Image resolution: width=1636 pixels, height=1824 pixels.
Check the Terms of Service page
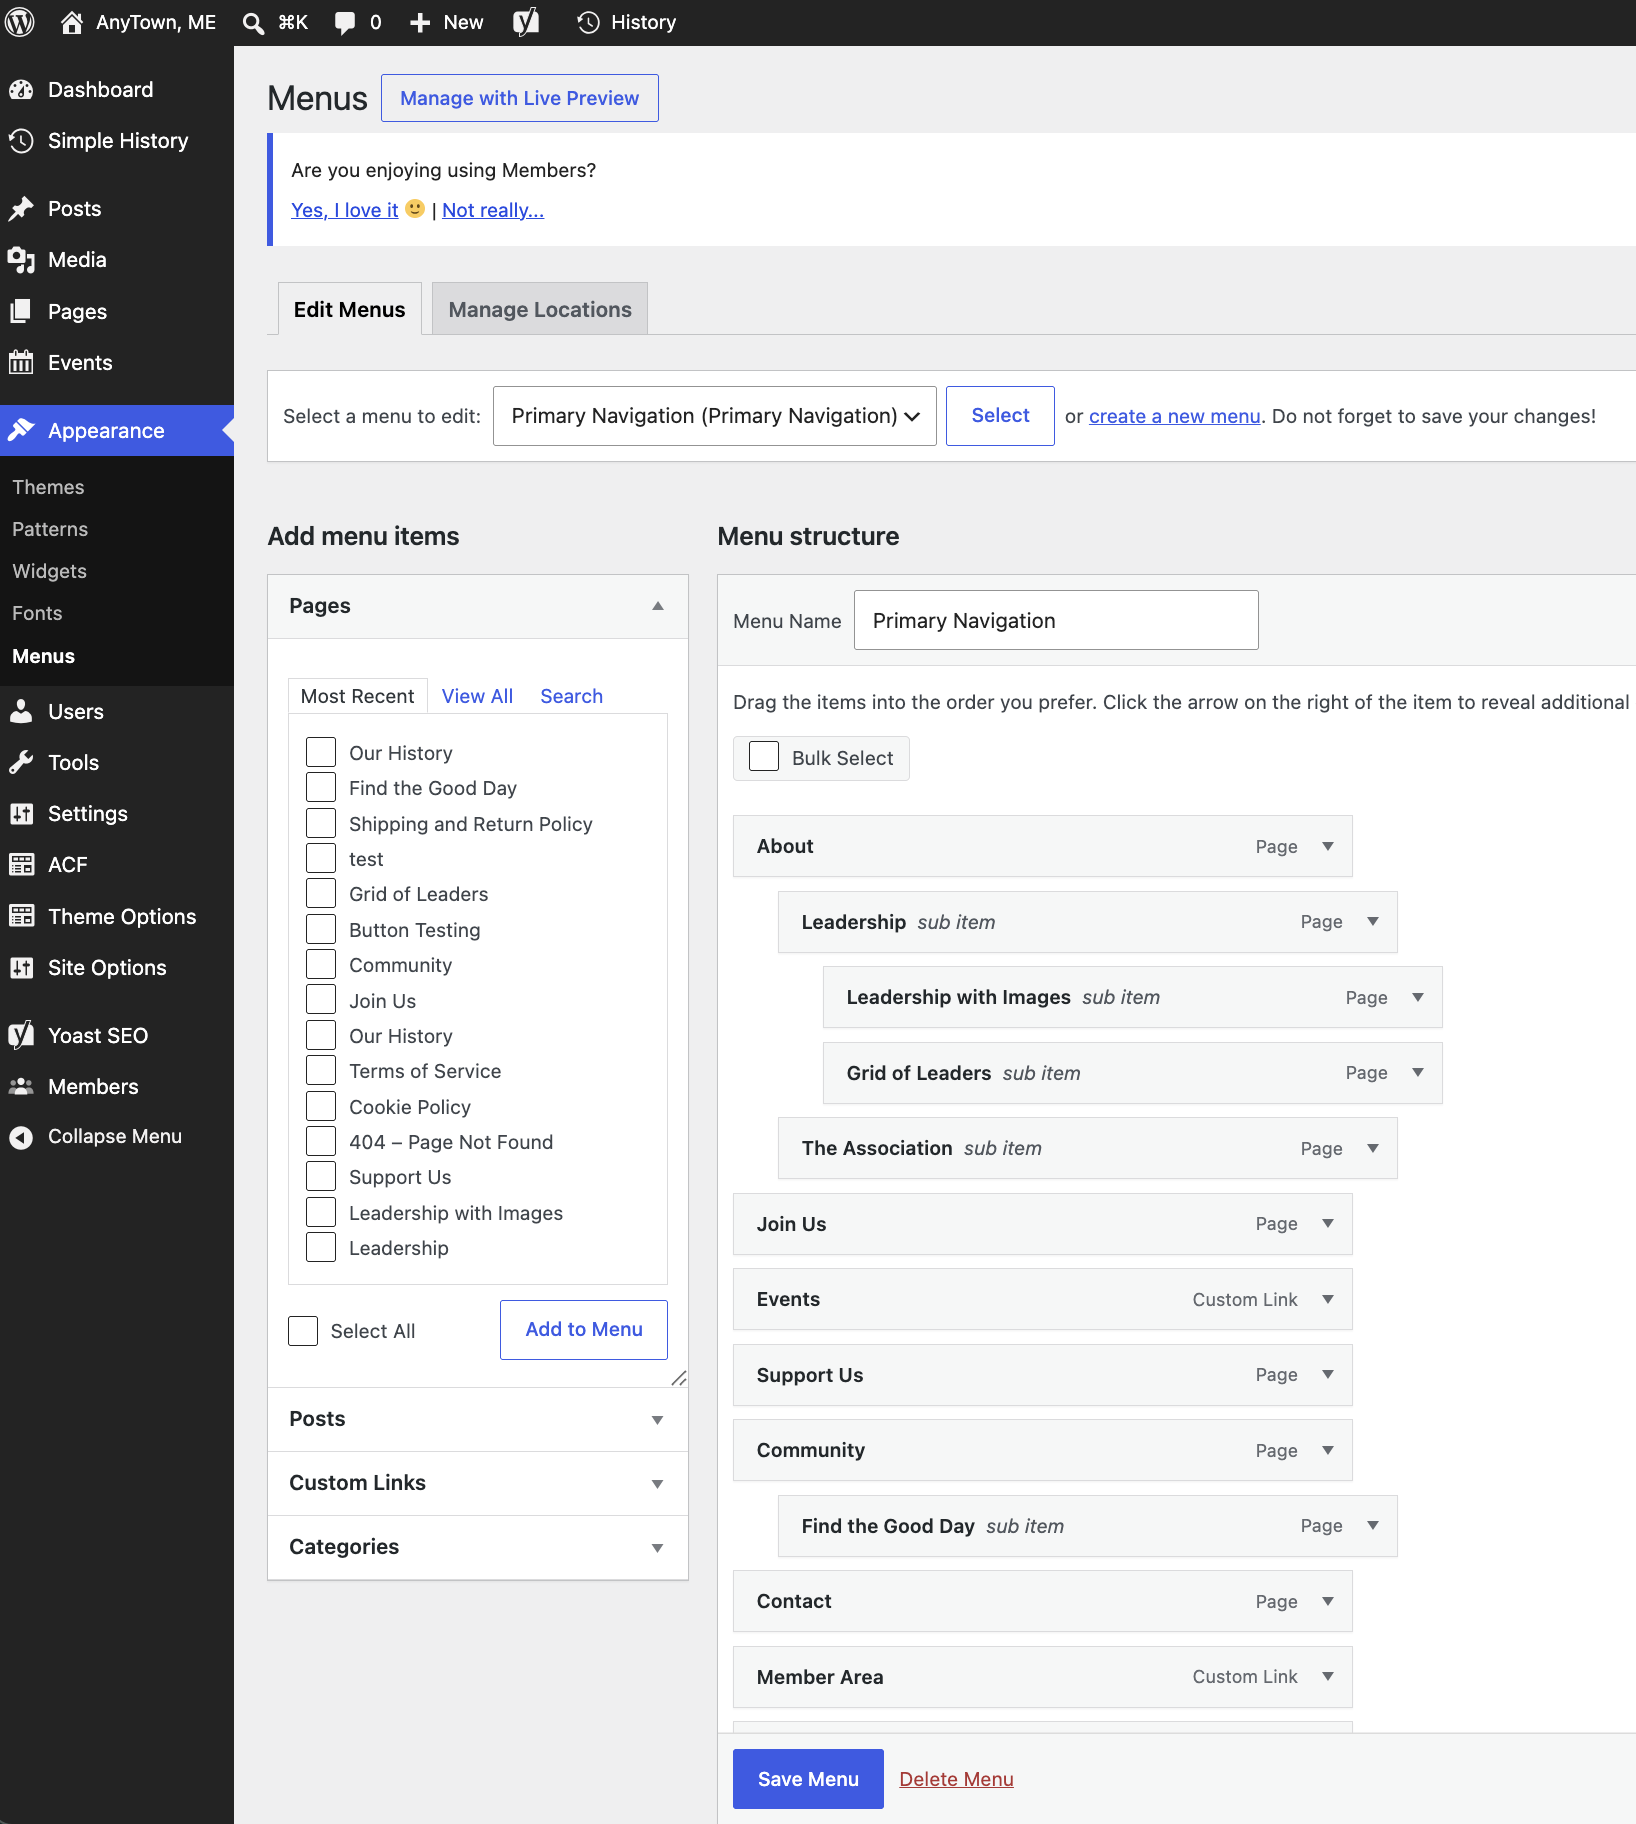pyautogui.click(x=321, y=1071)
